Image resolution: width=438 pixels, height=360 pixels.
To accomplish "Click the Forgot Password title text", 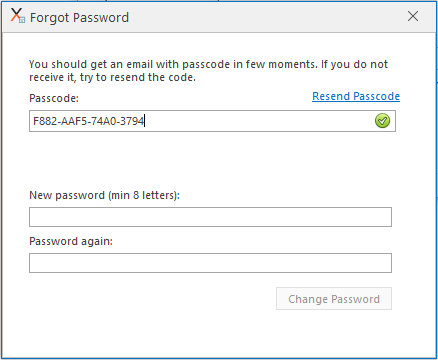I will [79, 18].
